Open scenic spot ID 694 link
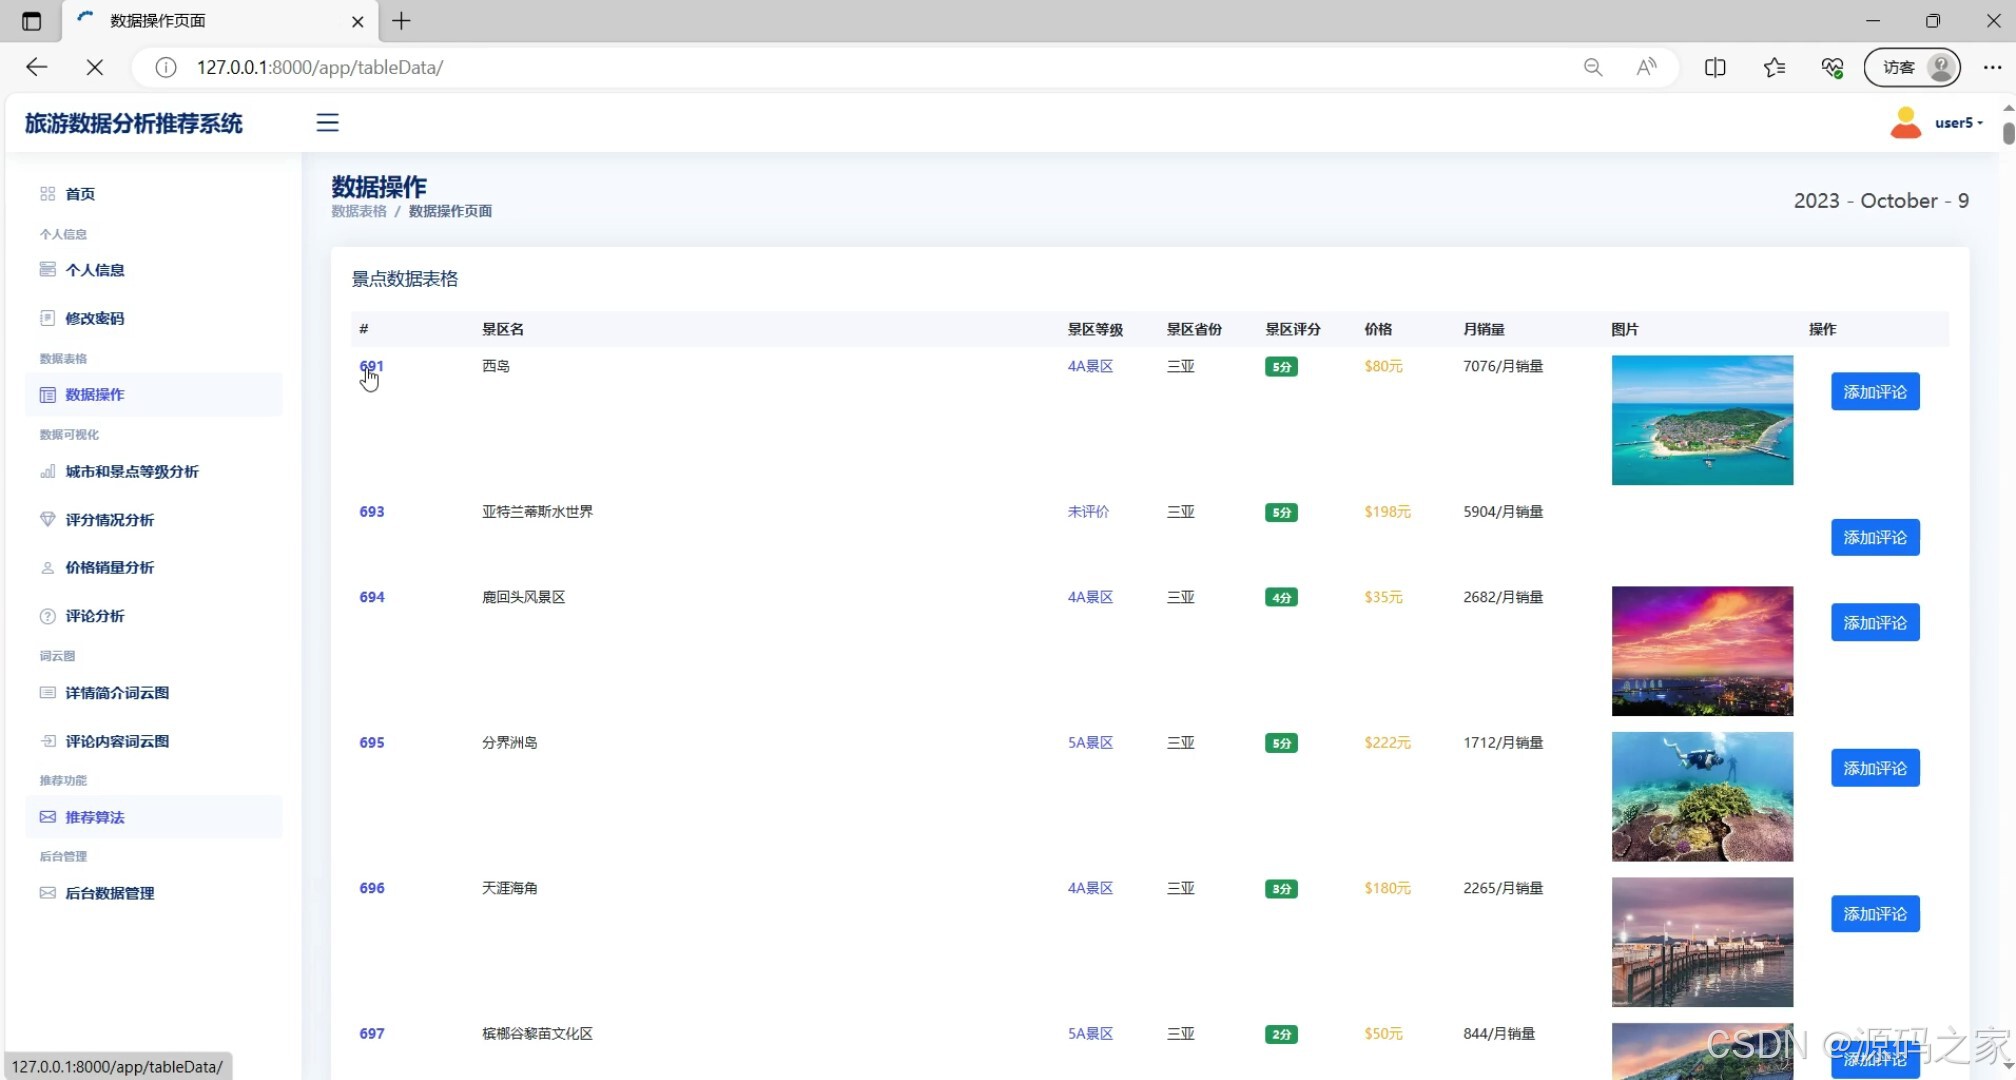2016x1080 pixels. pos(371,597)
